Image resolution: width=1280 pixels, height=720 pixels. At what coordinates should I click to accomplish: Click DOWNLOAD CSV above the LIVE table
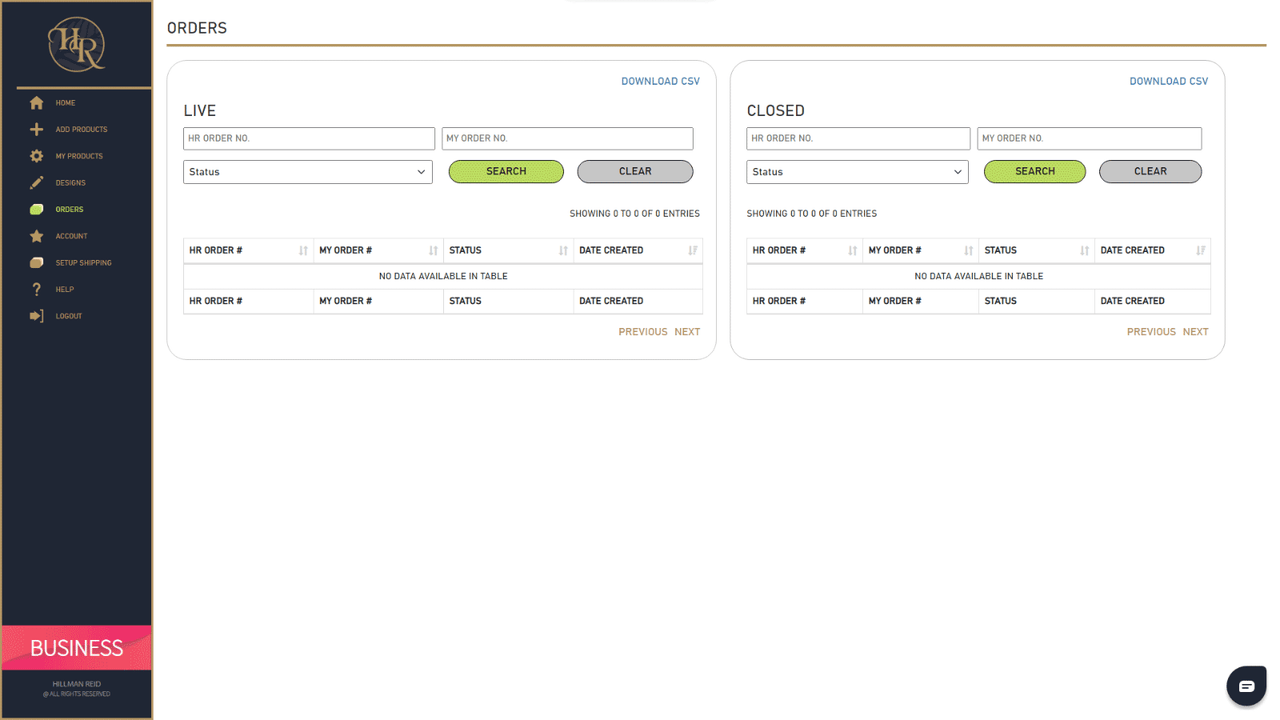click(660, 81)
